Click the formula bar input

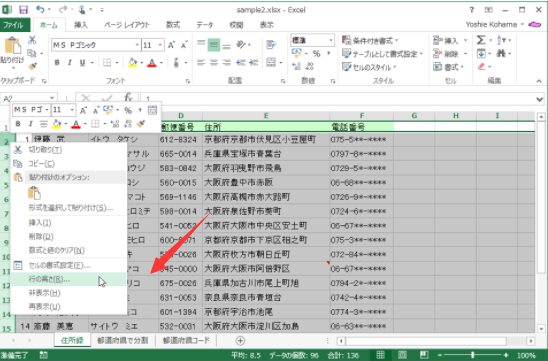337,98
